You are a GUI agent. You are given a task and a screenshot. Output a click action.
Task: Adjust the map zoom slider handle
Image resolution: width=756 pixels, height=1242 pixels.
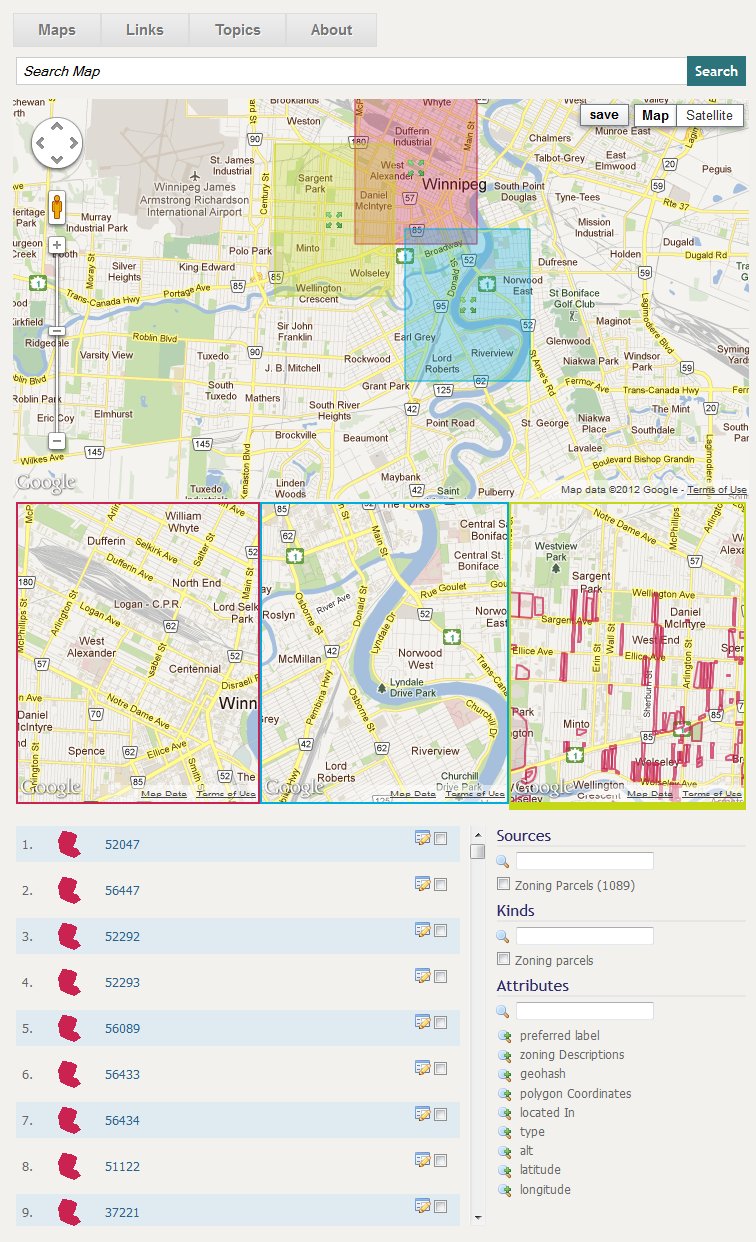pyautogui.click(x=57, y=331)
